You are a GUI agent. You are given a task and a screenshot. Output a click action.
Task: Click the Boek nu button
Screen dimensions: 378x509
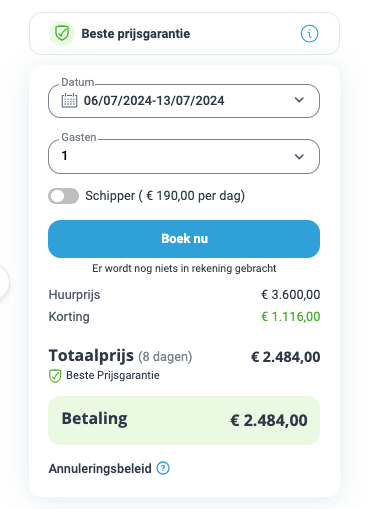tap(184, 239)
